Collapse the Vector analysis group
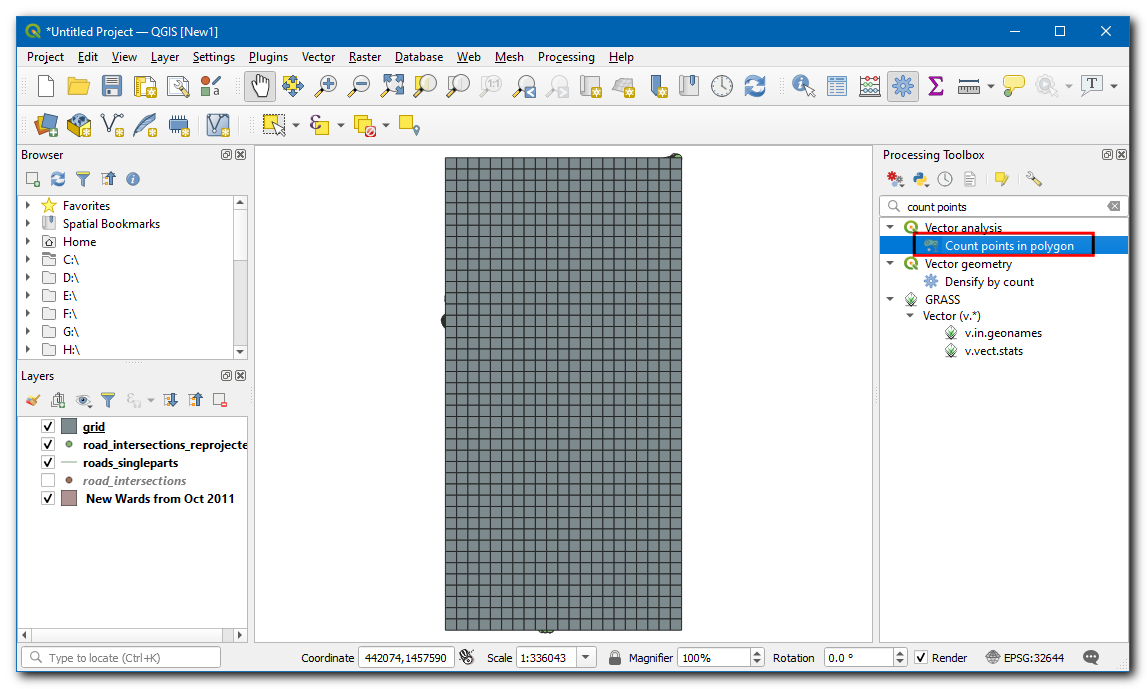 click(891, 228)
